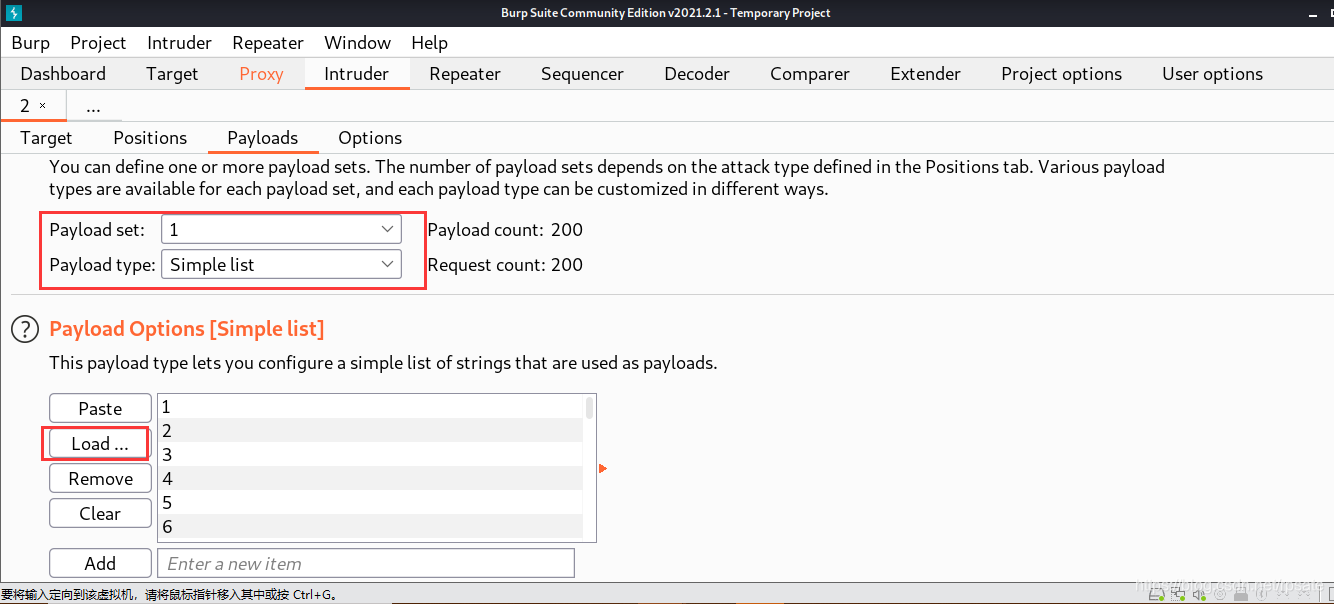Open the Project menu
The width and height of the screenshot is (1334, 604).
98,43
